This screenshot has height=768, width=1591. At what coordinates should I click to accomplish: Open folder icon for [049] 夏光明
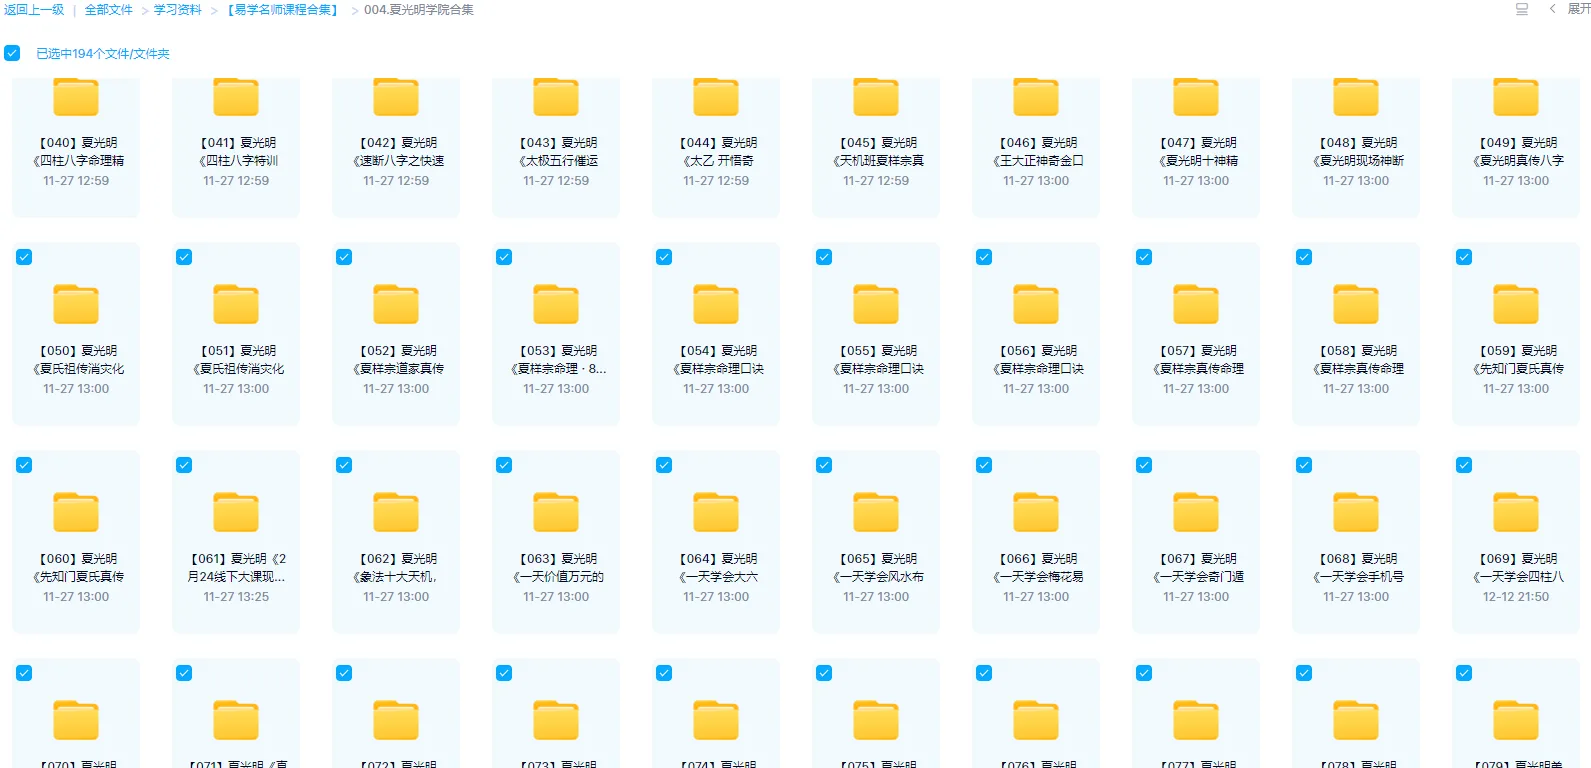click(x=1516, y=97)
